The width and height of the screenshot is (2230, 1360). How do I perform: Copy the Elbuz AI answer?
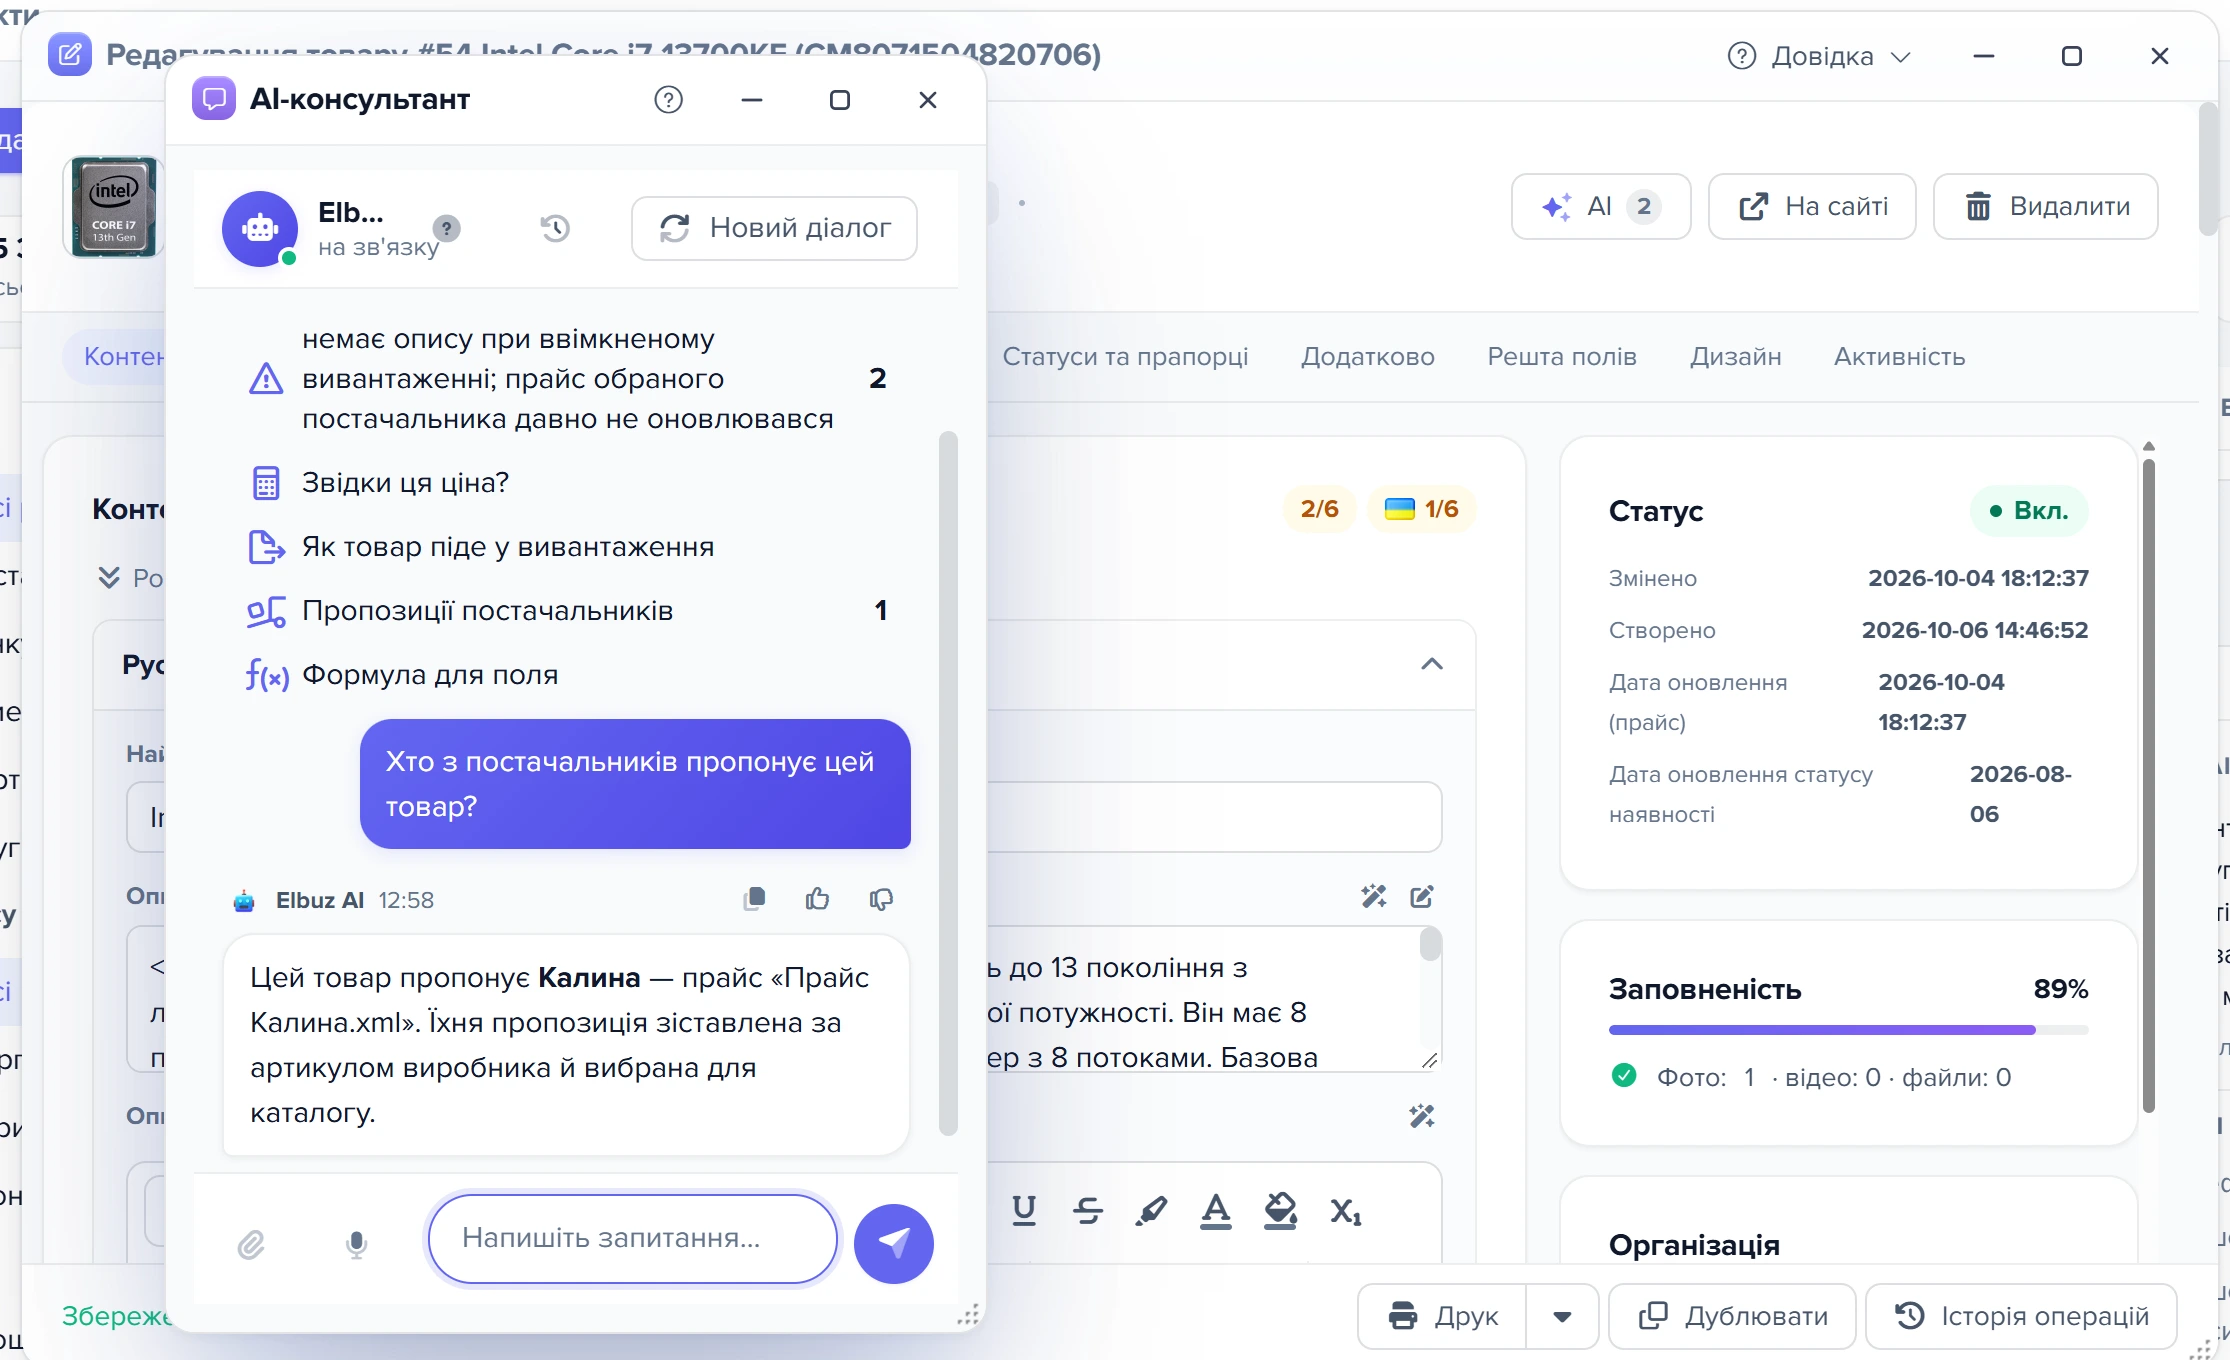pyautogui.click(x=755, y=899)
